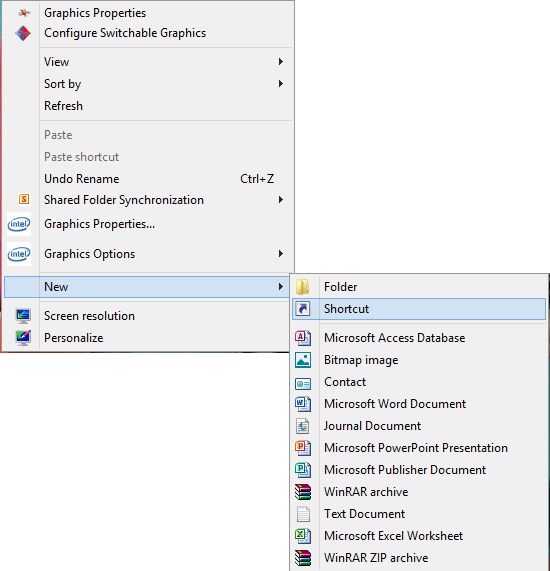Click the Shortcut arrow icon
The height and width of the screenshot is (571, 550).
[303, 309]
